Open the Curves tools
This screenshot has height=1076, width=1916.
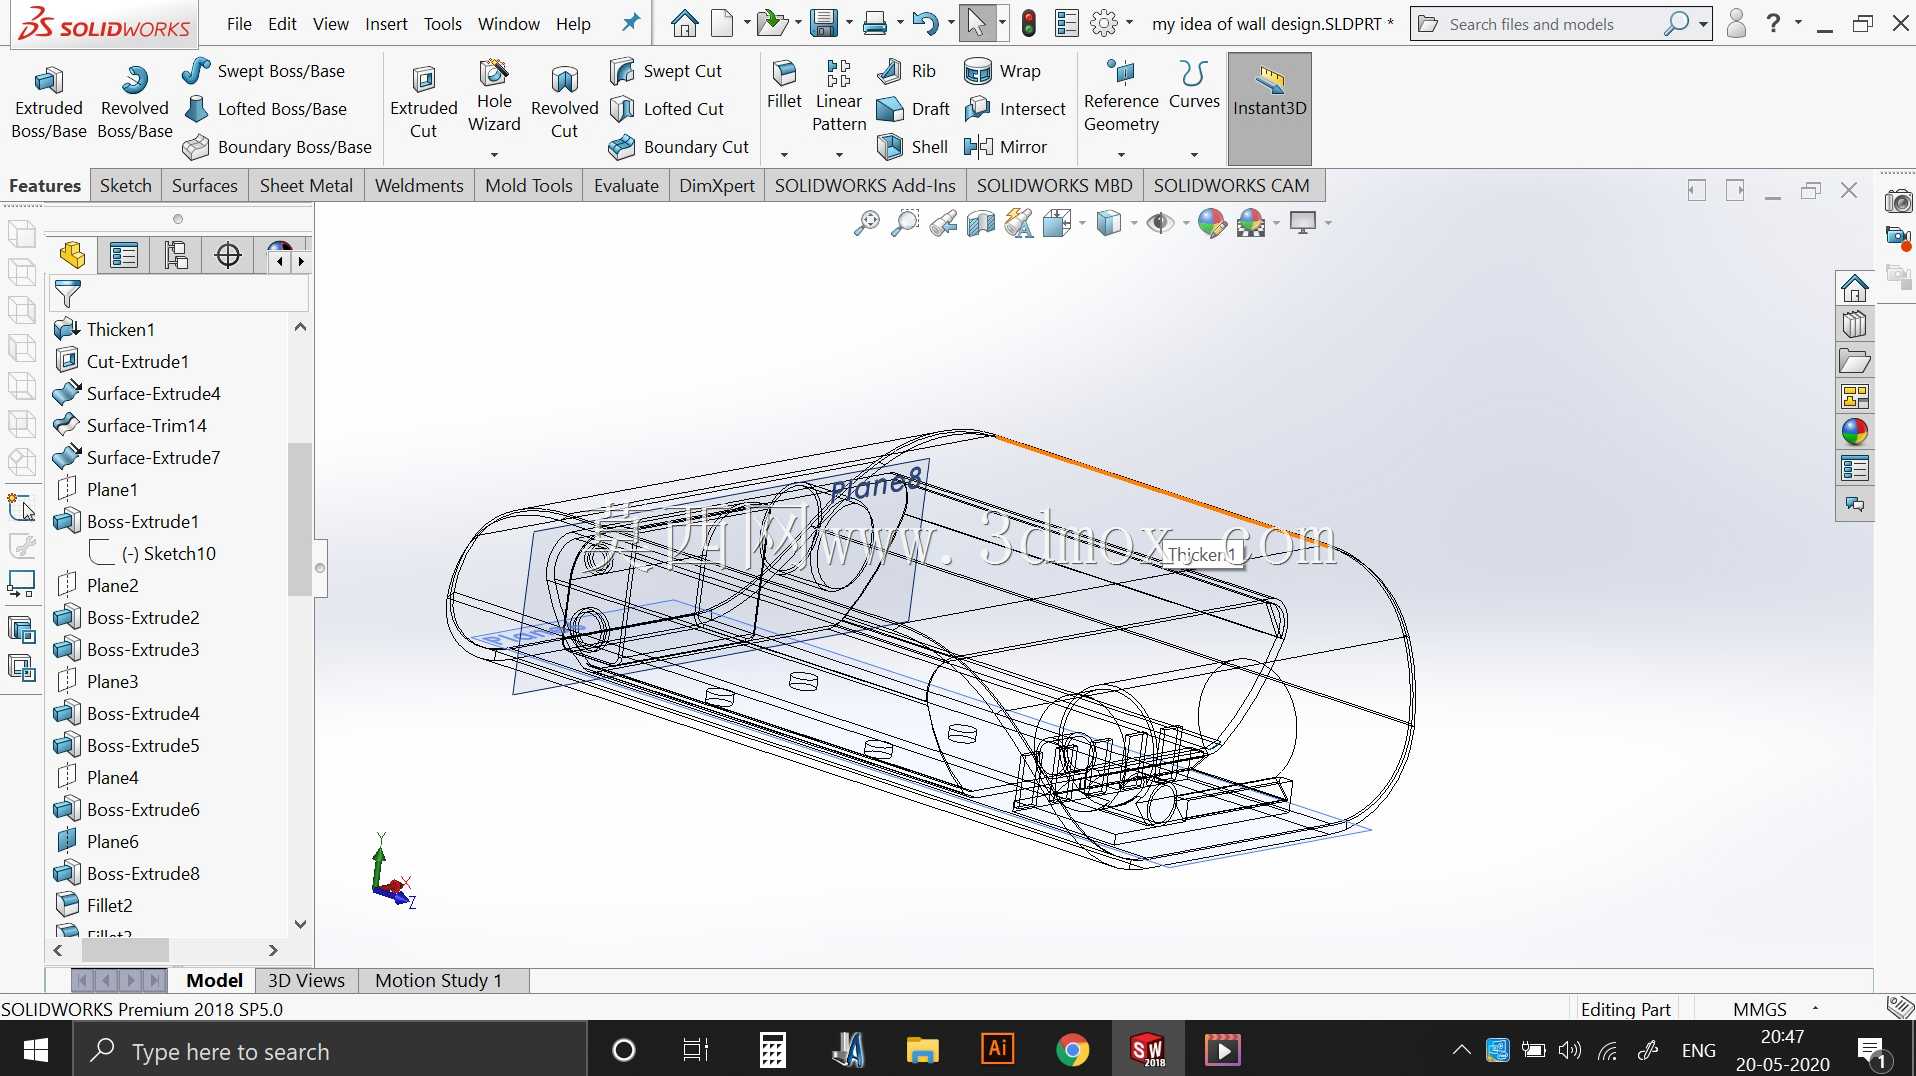1194,85
